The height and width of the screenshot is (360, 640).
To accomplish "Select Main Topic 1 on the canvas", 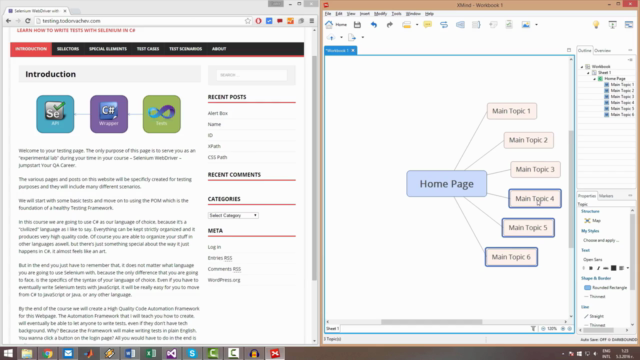I will click(x=511, y=111).
